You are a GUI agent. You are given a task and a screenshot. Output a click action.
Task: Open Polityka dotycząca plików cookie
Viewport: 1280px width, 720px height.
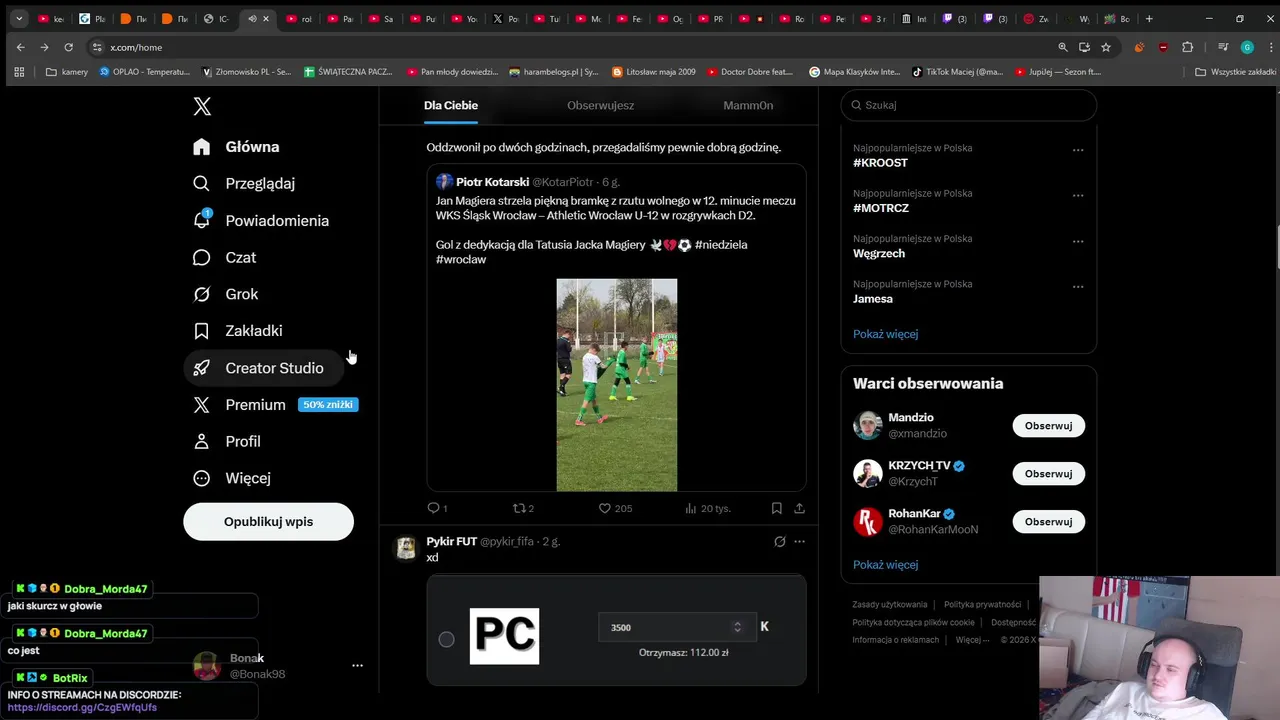click(913, 622)
